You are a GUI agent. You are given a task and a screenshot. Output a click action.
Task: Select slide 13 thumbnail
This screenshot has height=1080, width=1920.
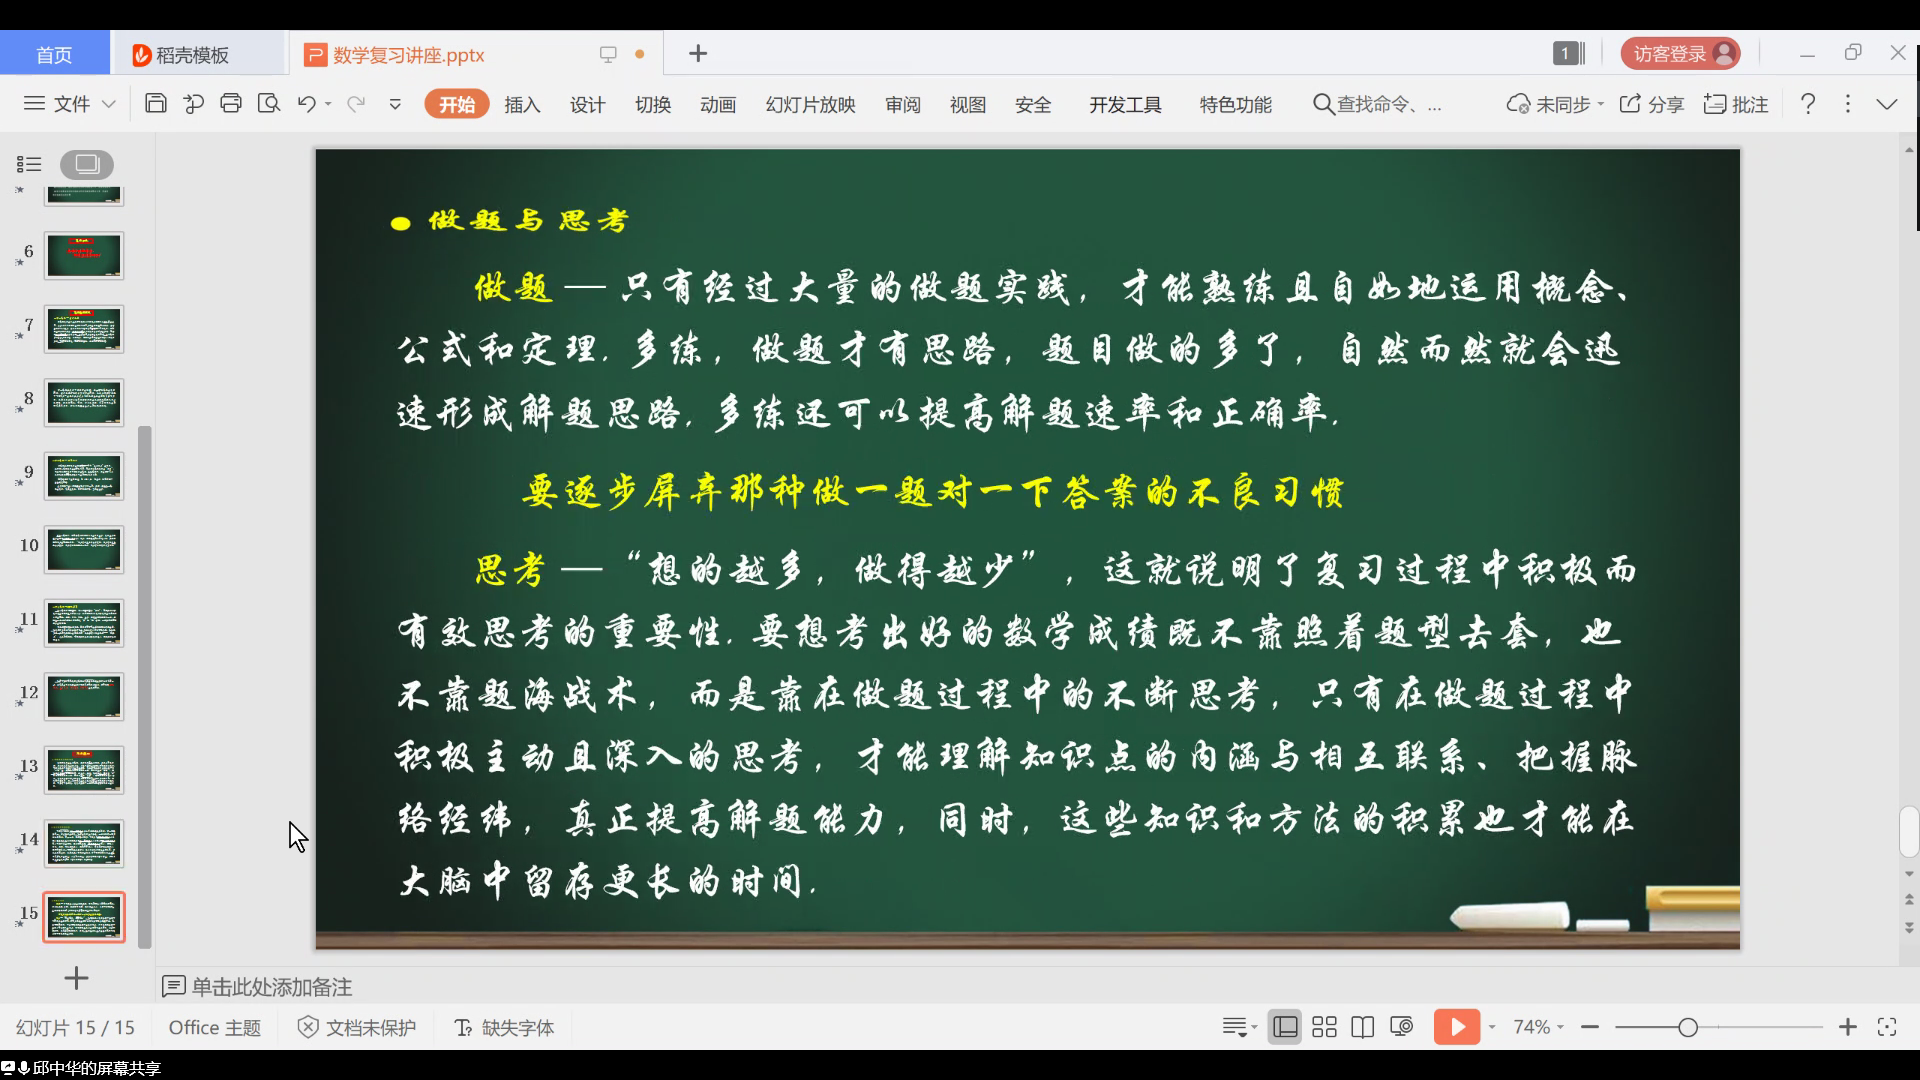point(84,770)
